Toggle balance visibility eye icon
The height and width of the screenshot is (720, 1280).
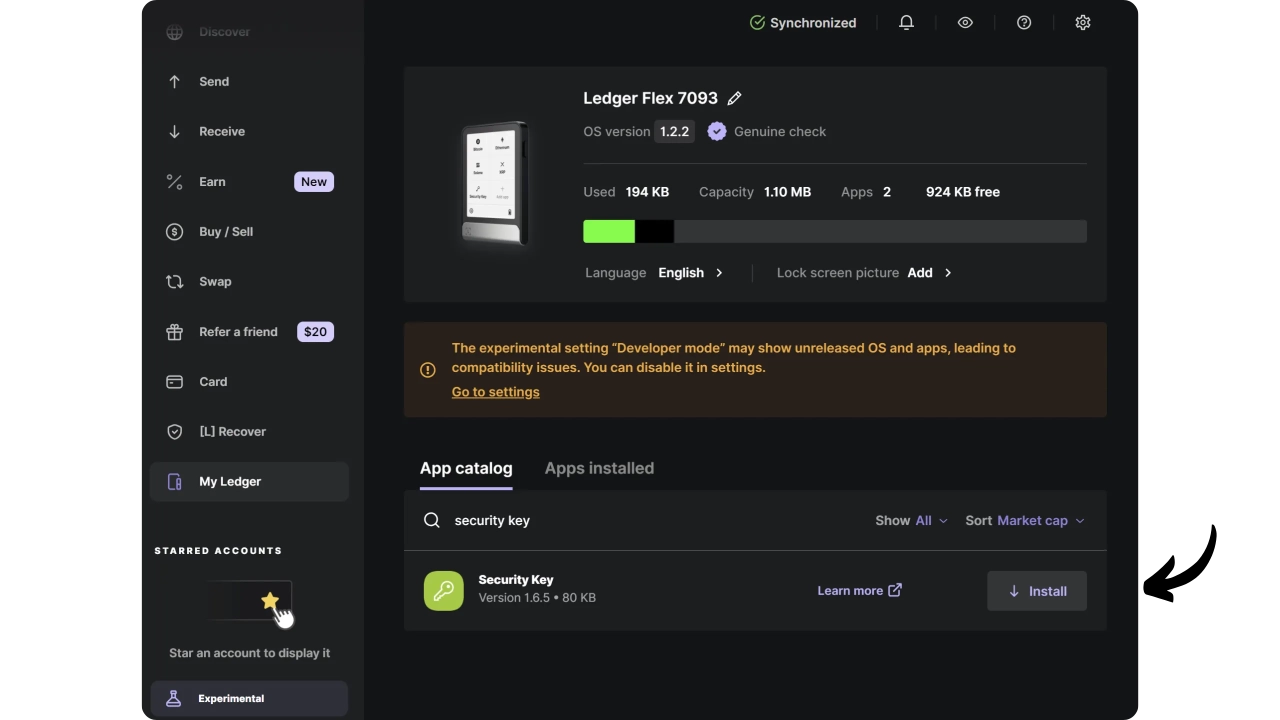965,22
